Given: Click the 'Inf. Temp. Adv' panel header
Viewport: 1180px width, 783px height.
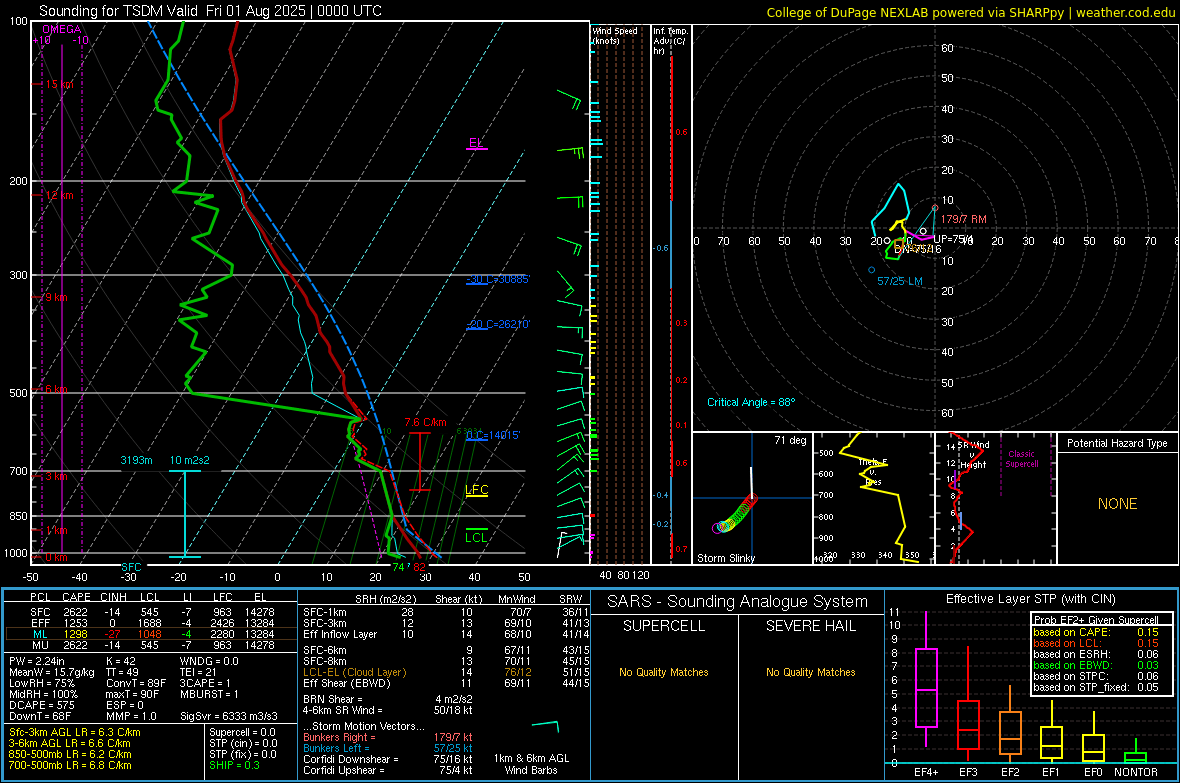Looking at the screenshot, I should pos(670,41).
